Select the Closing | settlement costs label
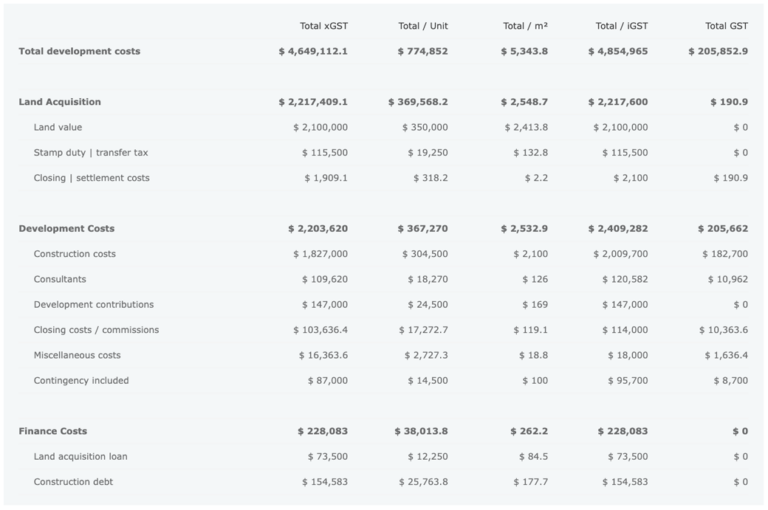The width and height of the screenshot is (768, 510). click(91, 178)
